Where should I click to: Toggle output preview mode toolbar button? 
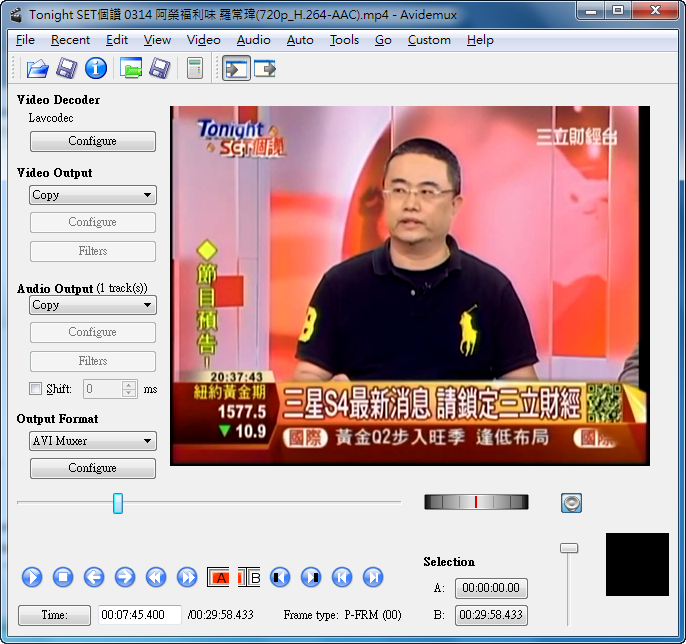(265, 69)
